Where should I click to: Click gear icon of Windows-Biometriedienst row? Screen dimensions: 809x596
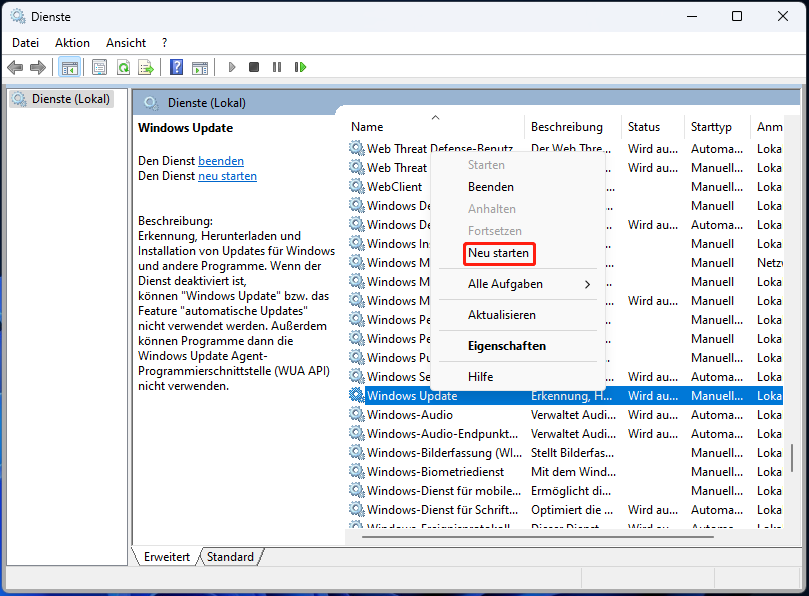[x=357, y=471]
